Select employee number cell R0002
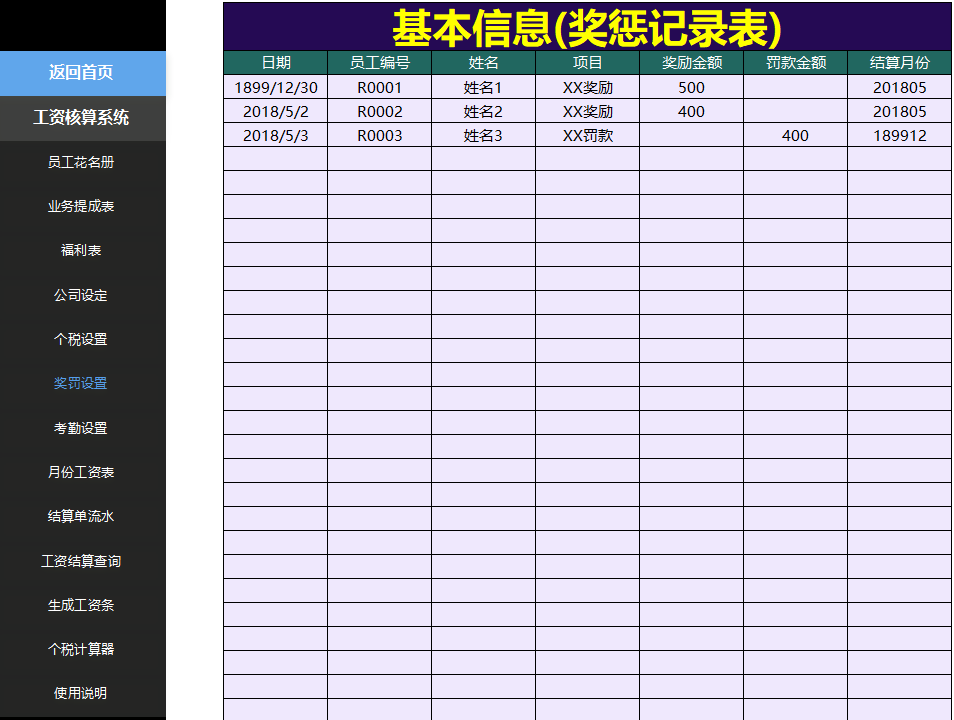The height and width of the screenshot is (720, 954). [380, 111]
